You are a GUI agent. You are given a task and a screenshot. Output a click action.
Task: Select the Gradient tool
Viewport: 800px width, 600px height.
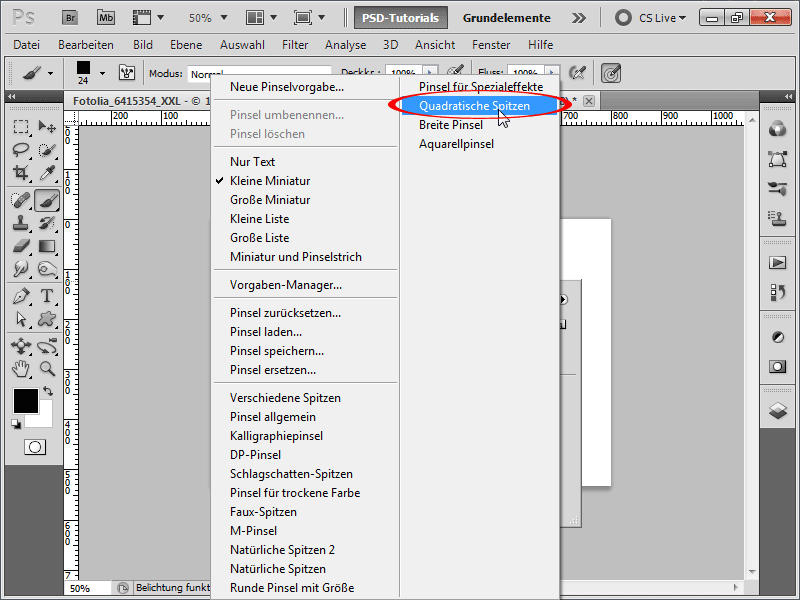pos(47,246)
